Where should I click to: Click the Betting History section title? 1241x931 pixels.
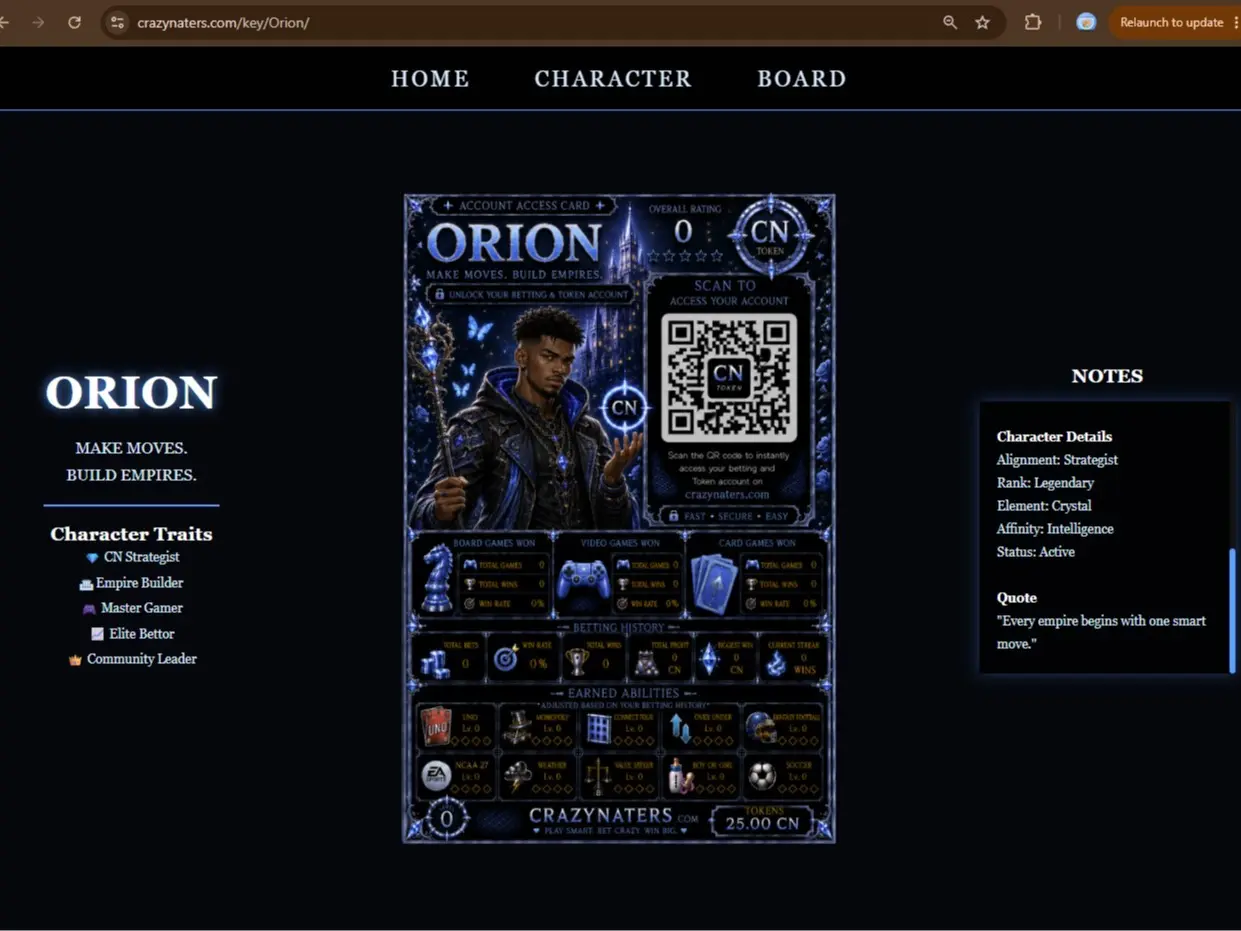tap(618, 627)
